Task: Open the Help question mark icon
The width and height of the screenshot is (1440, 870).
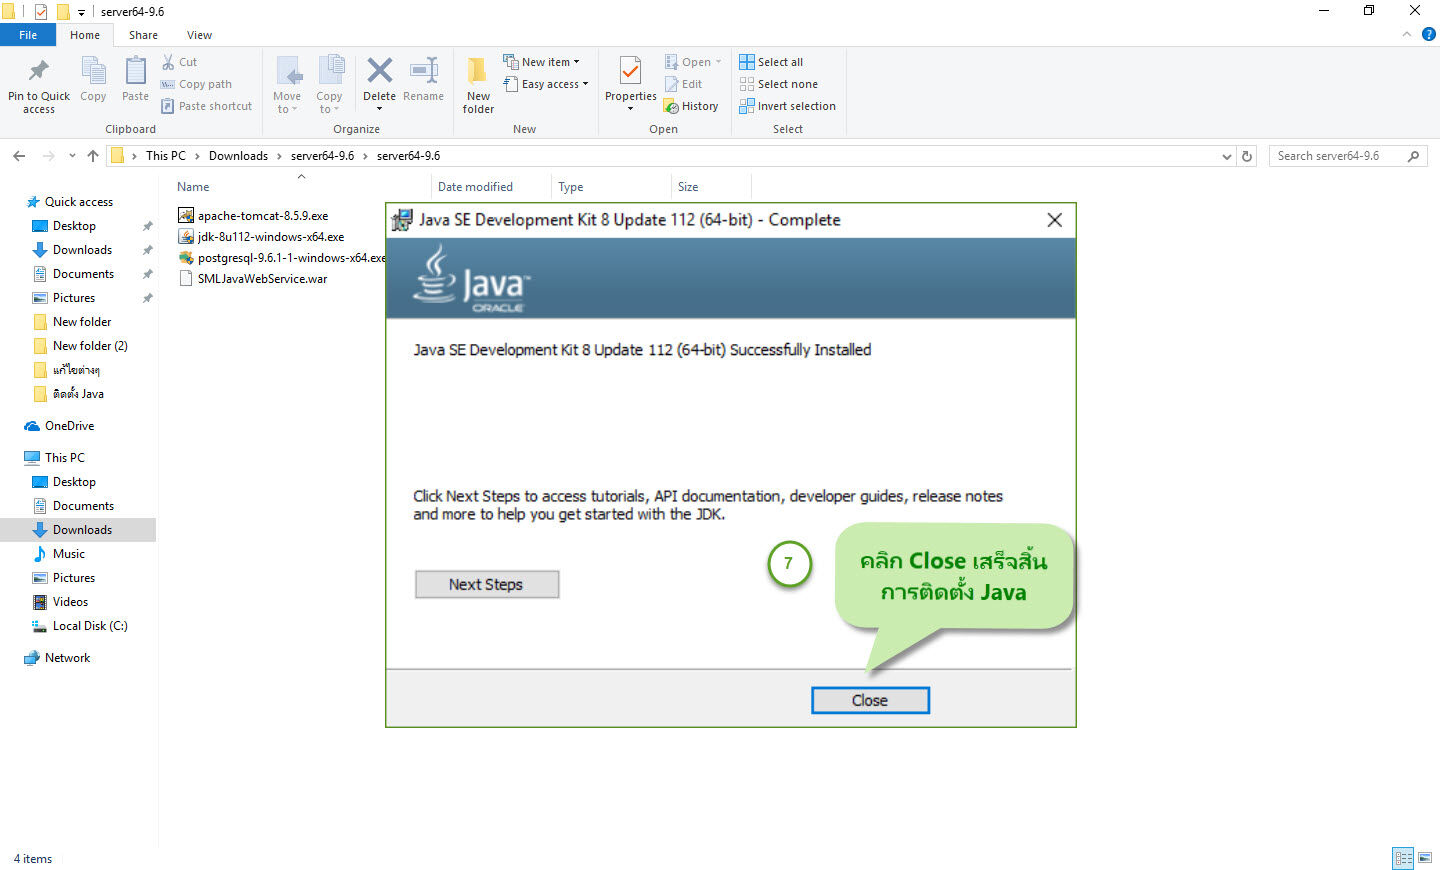Action: coord(1428,34)
